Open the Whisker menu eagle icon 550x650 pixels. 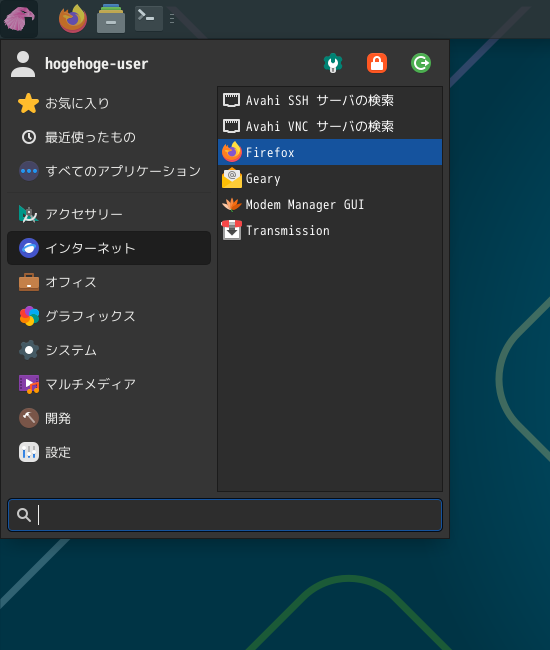click(19, 19)
